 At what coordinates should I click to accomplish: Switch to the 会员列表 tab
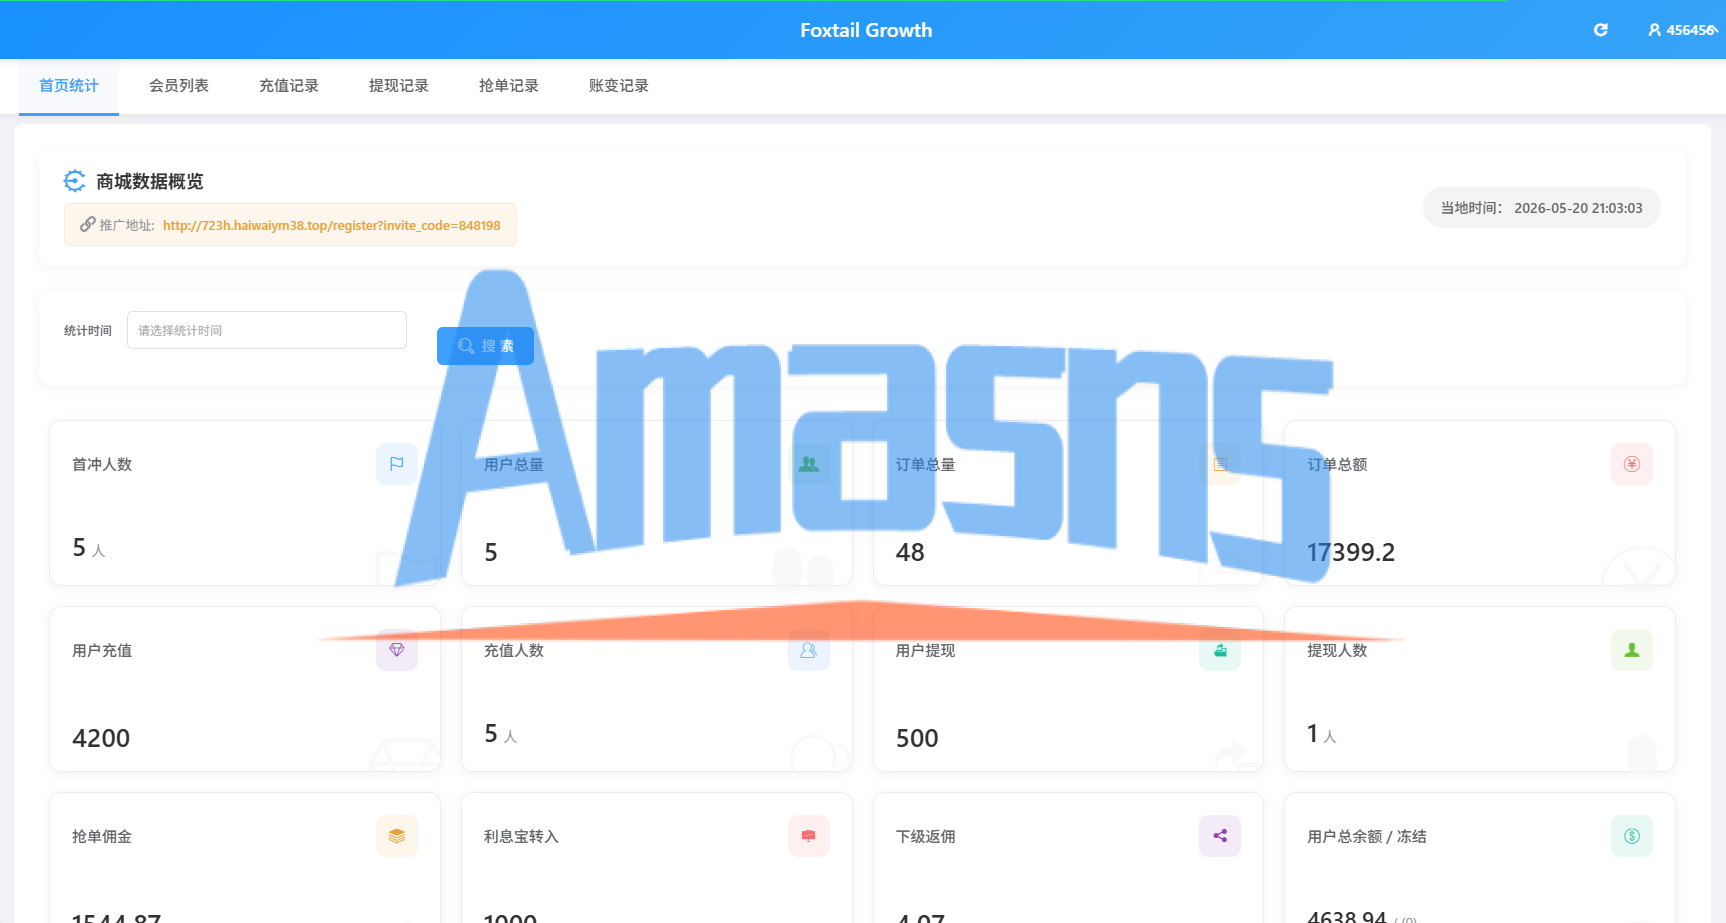coord(179,86)
